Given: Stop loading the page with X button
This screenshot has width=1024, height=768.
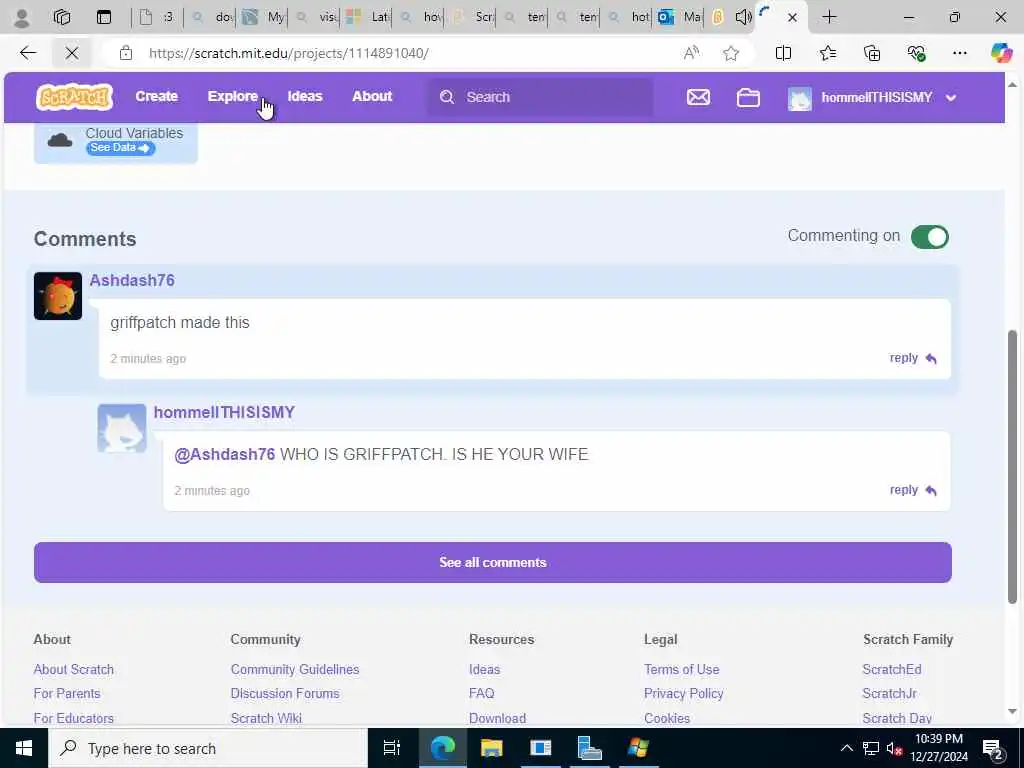Looking at the screenshot, I should tap(72, 53).
